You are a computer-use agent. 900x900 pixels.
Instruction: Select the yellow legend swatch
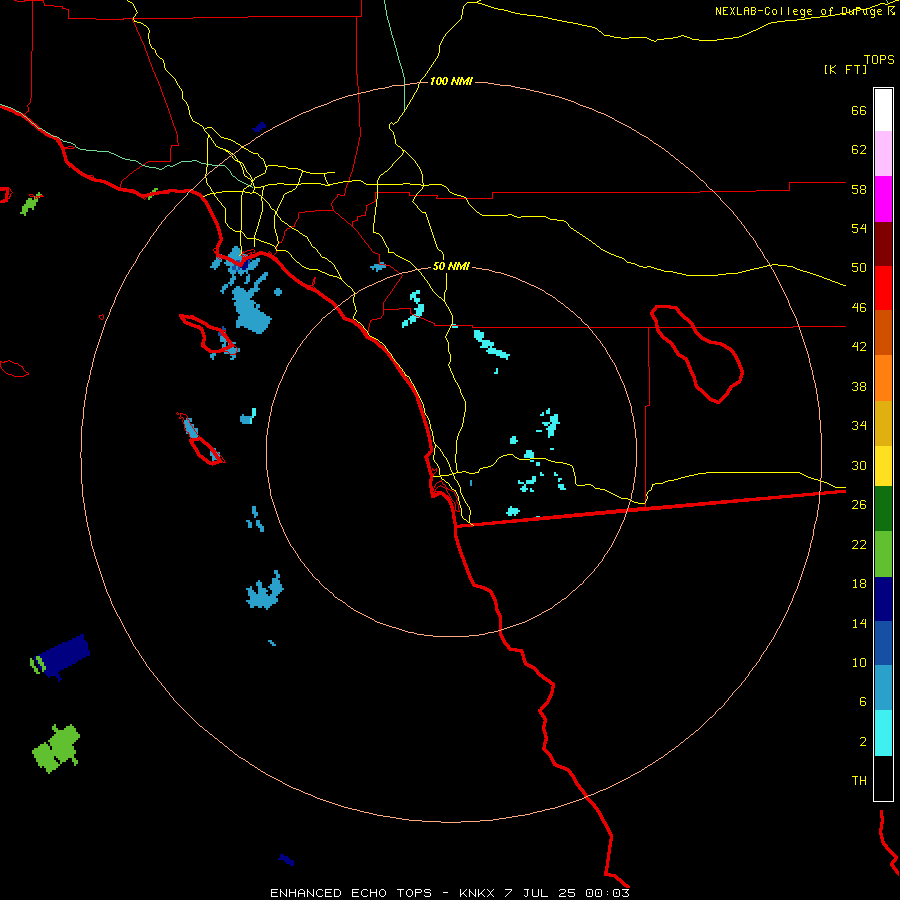pyautogui.click(x=883, y=466)
